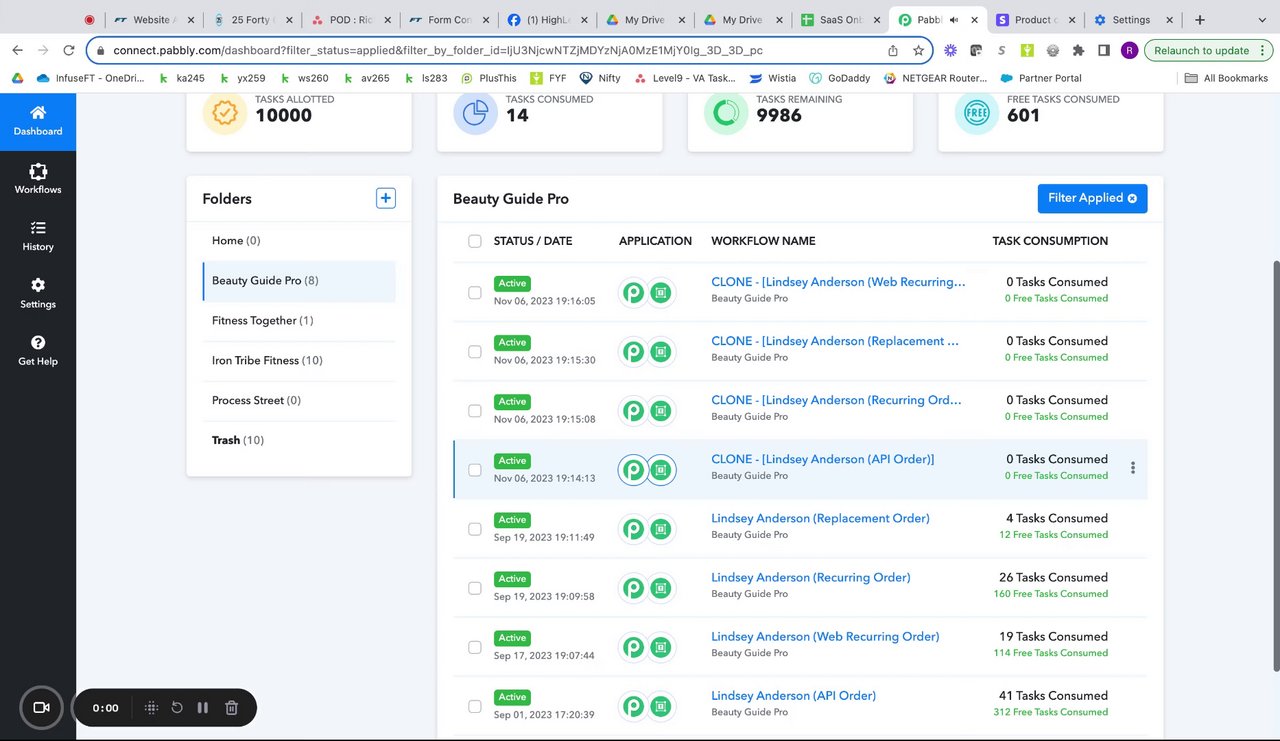Screen dimensions: 1280x741
Task: Check the CLONE Web Recurring workflow checkbox
Action: [475, 293]
